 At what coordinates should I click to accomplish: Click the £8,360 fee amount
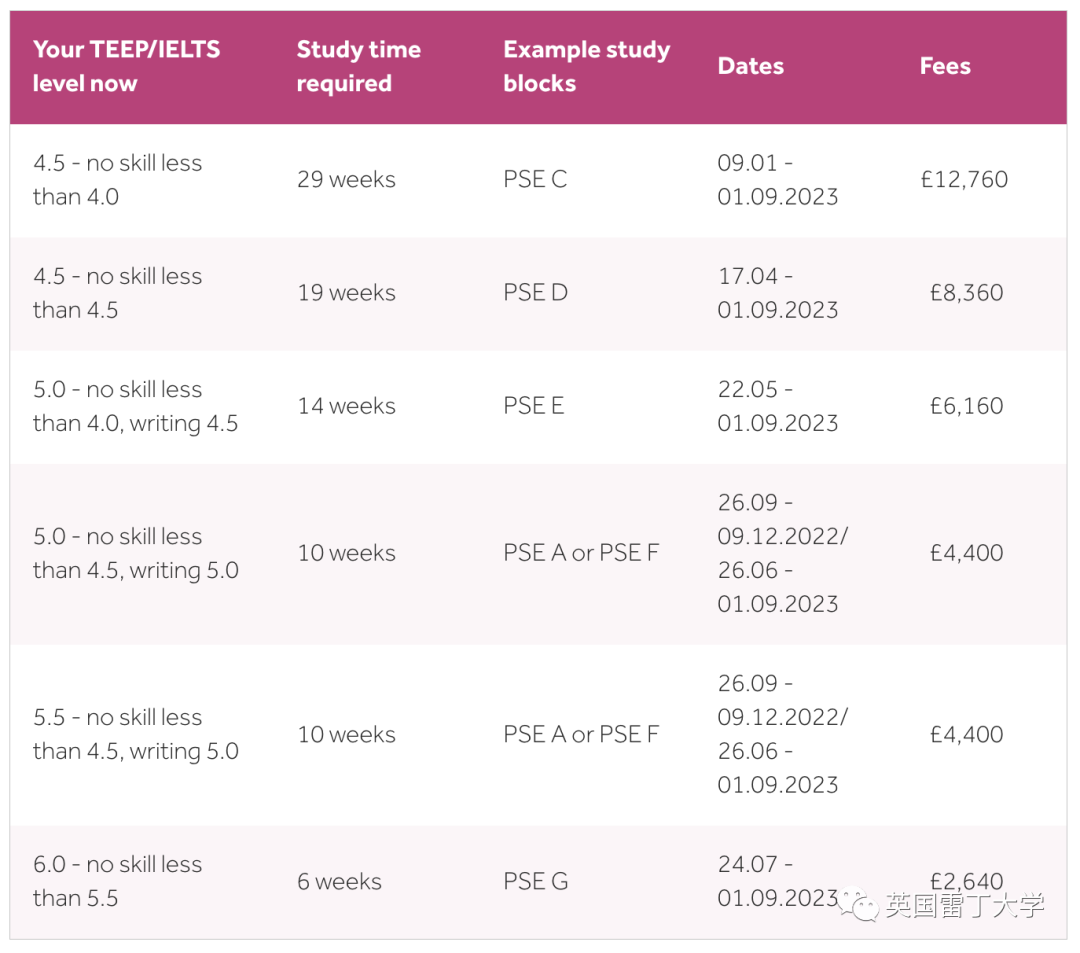[966, 293]
